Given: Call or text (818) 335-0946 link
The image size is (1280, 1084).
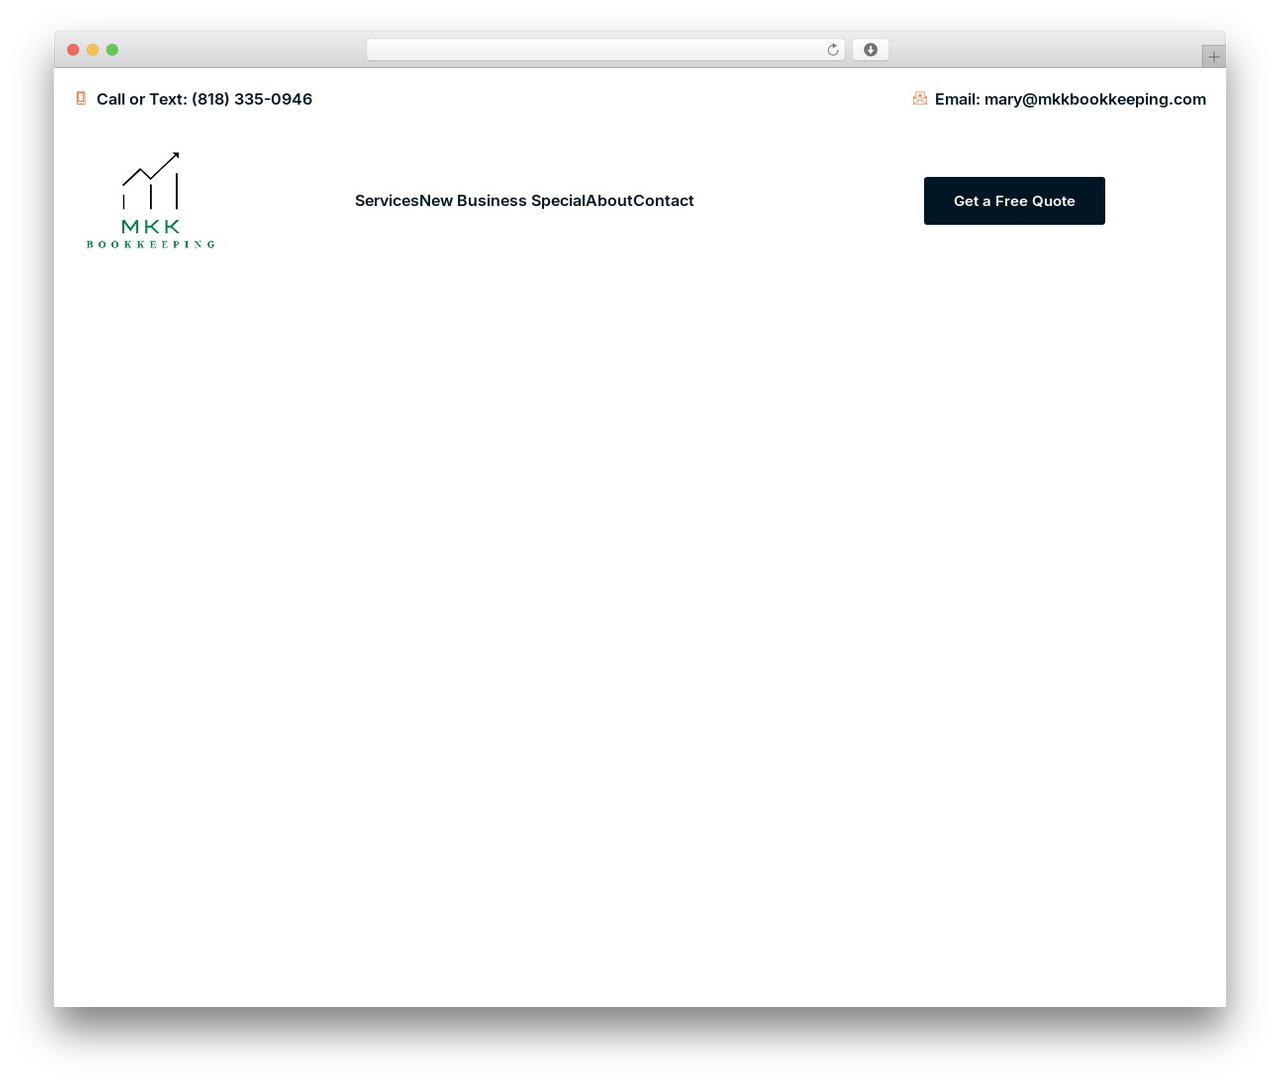Looking at the screenshot, I should pyautogui.click(x=204, y=99).
